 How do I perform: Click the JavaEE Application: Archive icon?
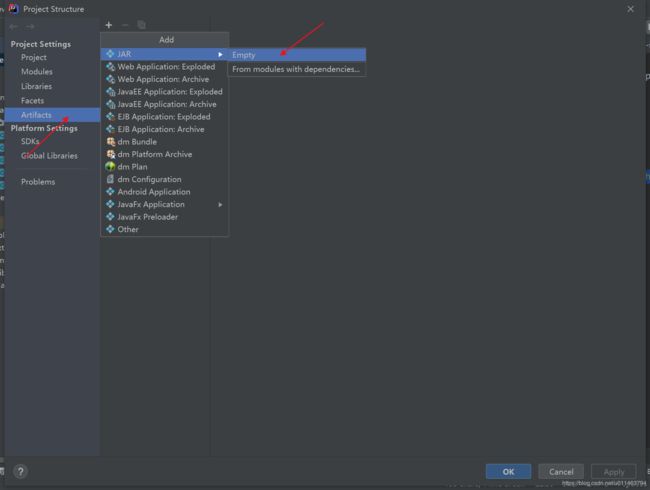coord(110,104)
